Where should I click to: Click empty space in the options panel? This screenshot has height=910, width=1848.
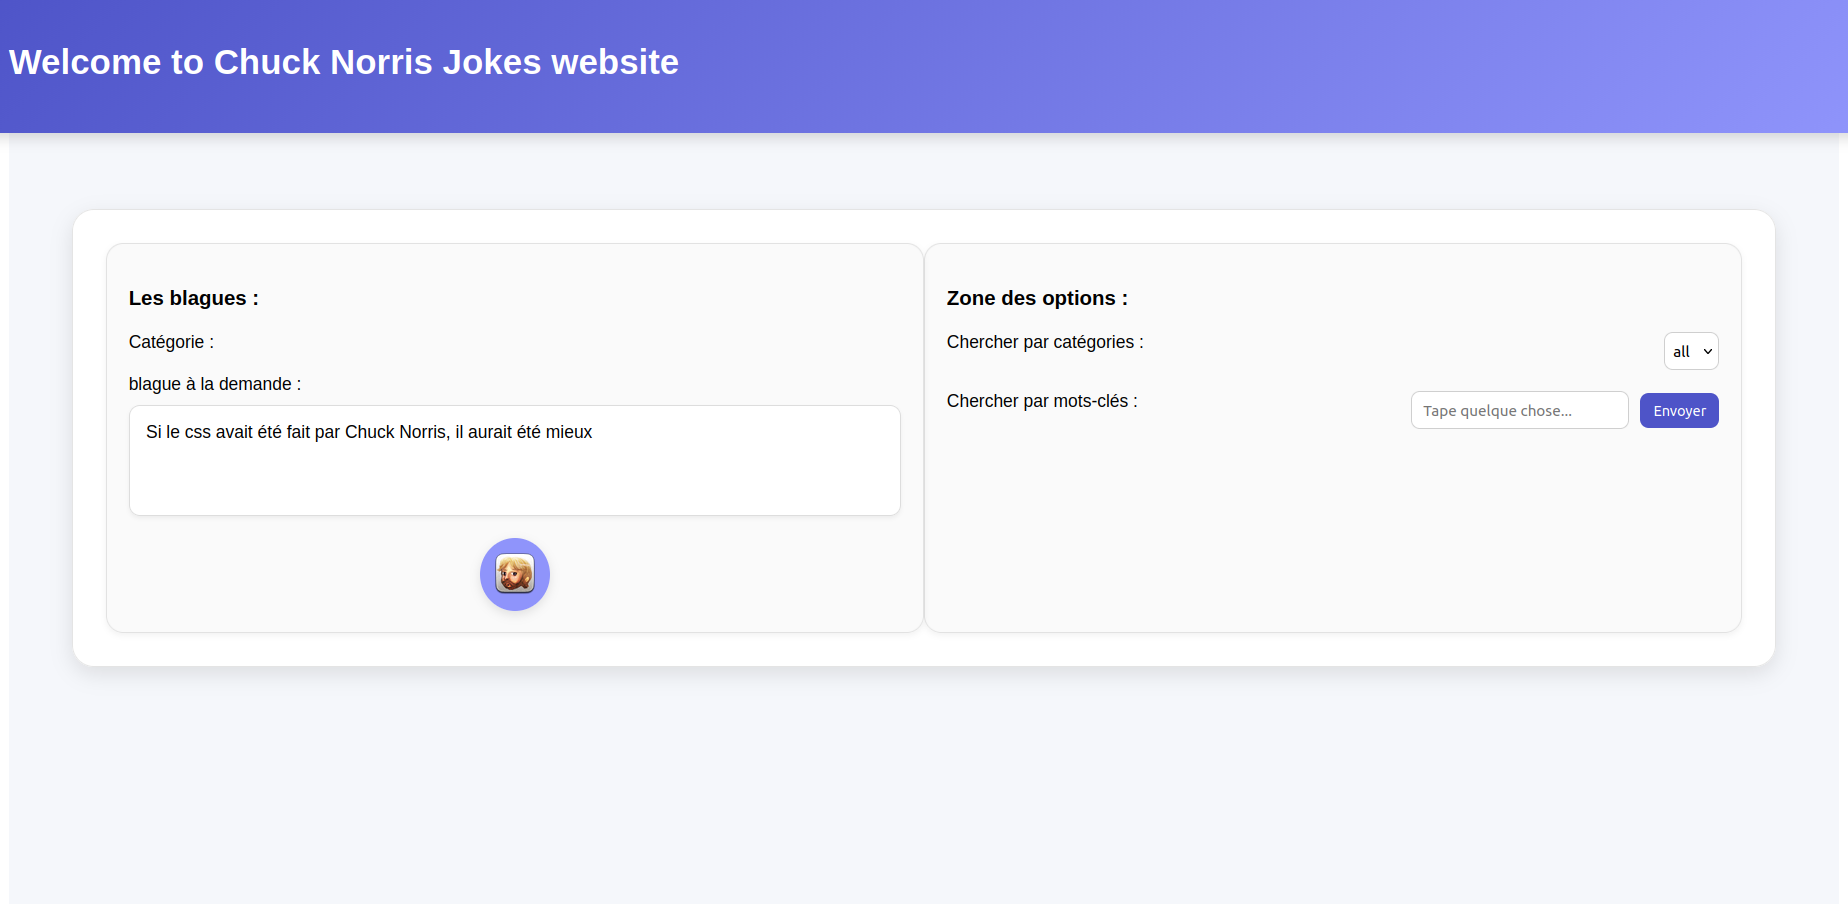point(1332,530)
